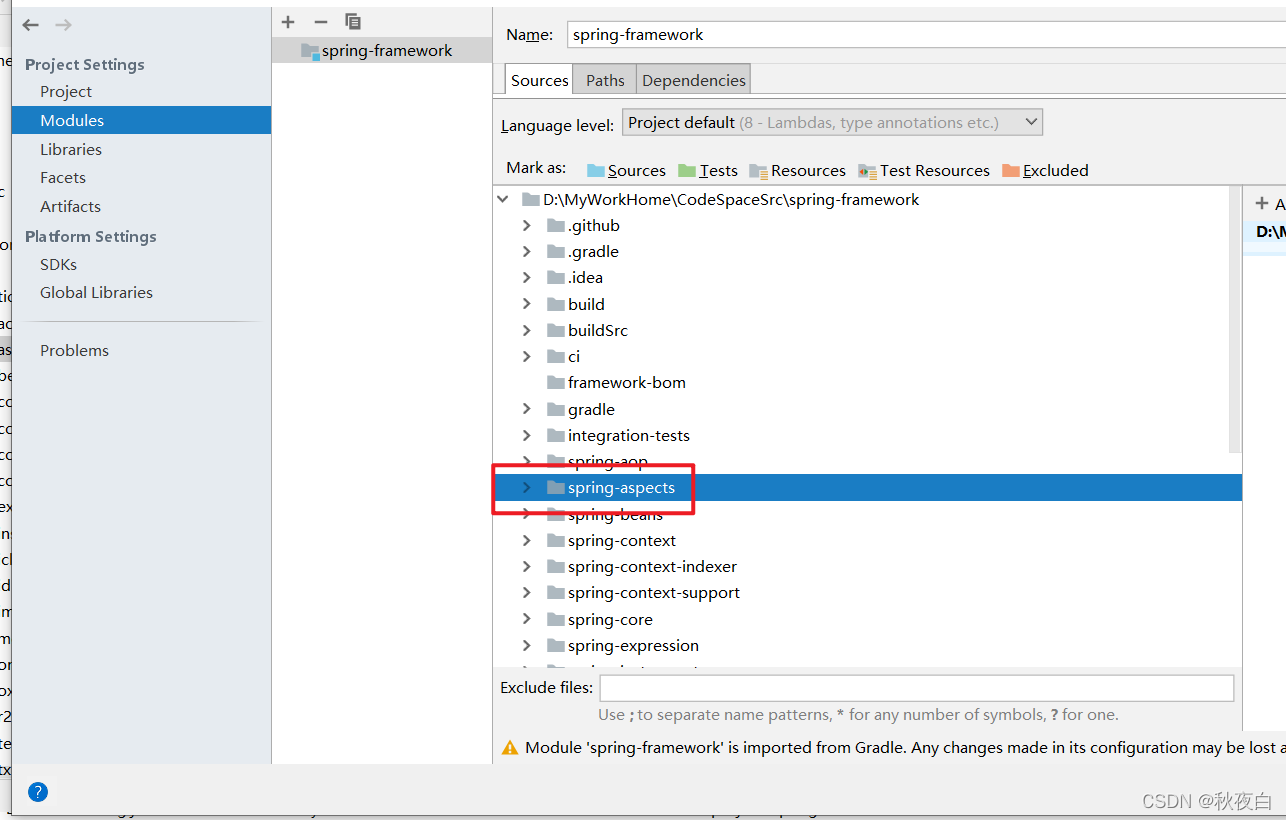This screenshot has width=1286, height=820.
Task: Expand the spring-context folder
Action: tap(527, 540)
